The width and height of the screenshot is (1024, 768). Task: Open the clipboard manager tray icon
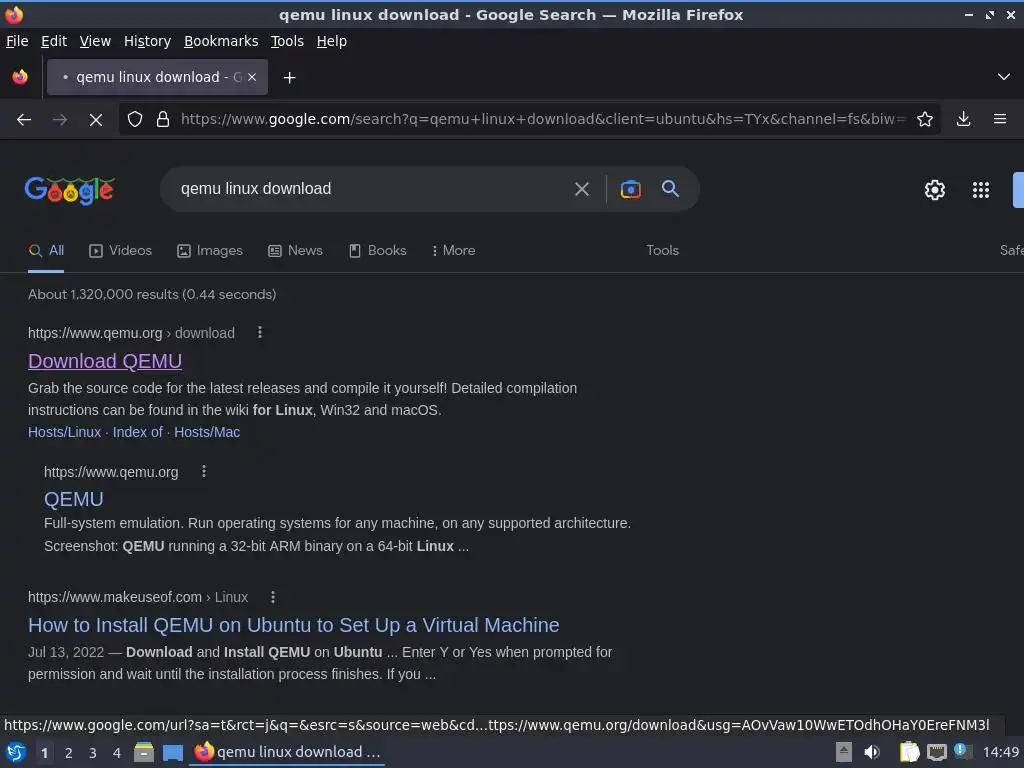(x=909, y=752)
